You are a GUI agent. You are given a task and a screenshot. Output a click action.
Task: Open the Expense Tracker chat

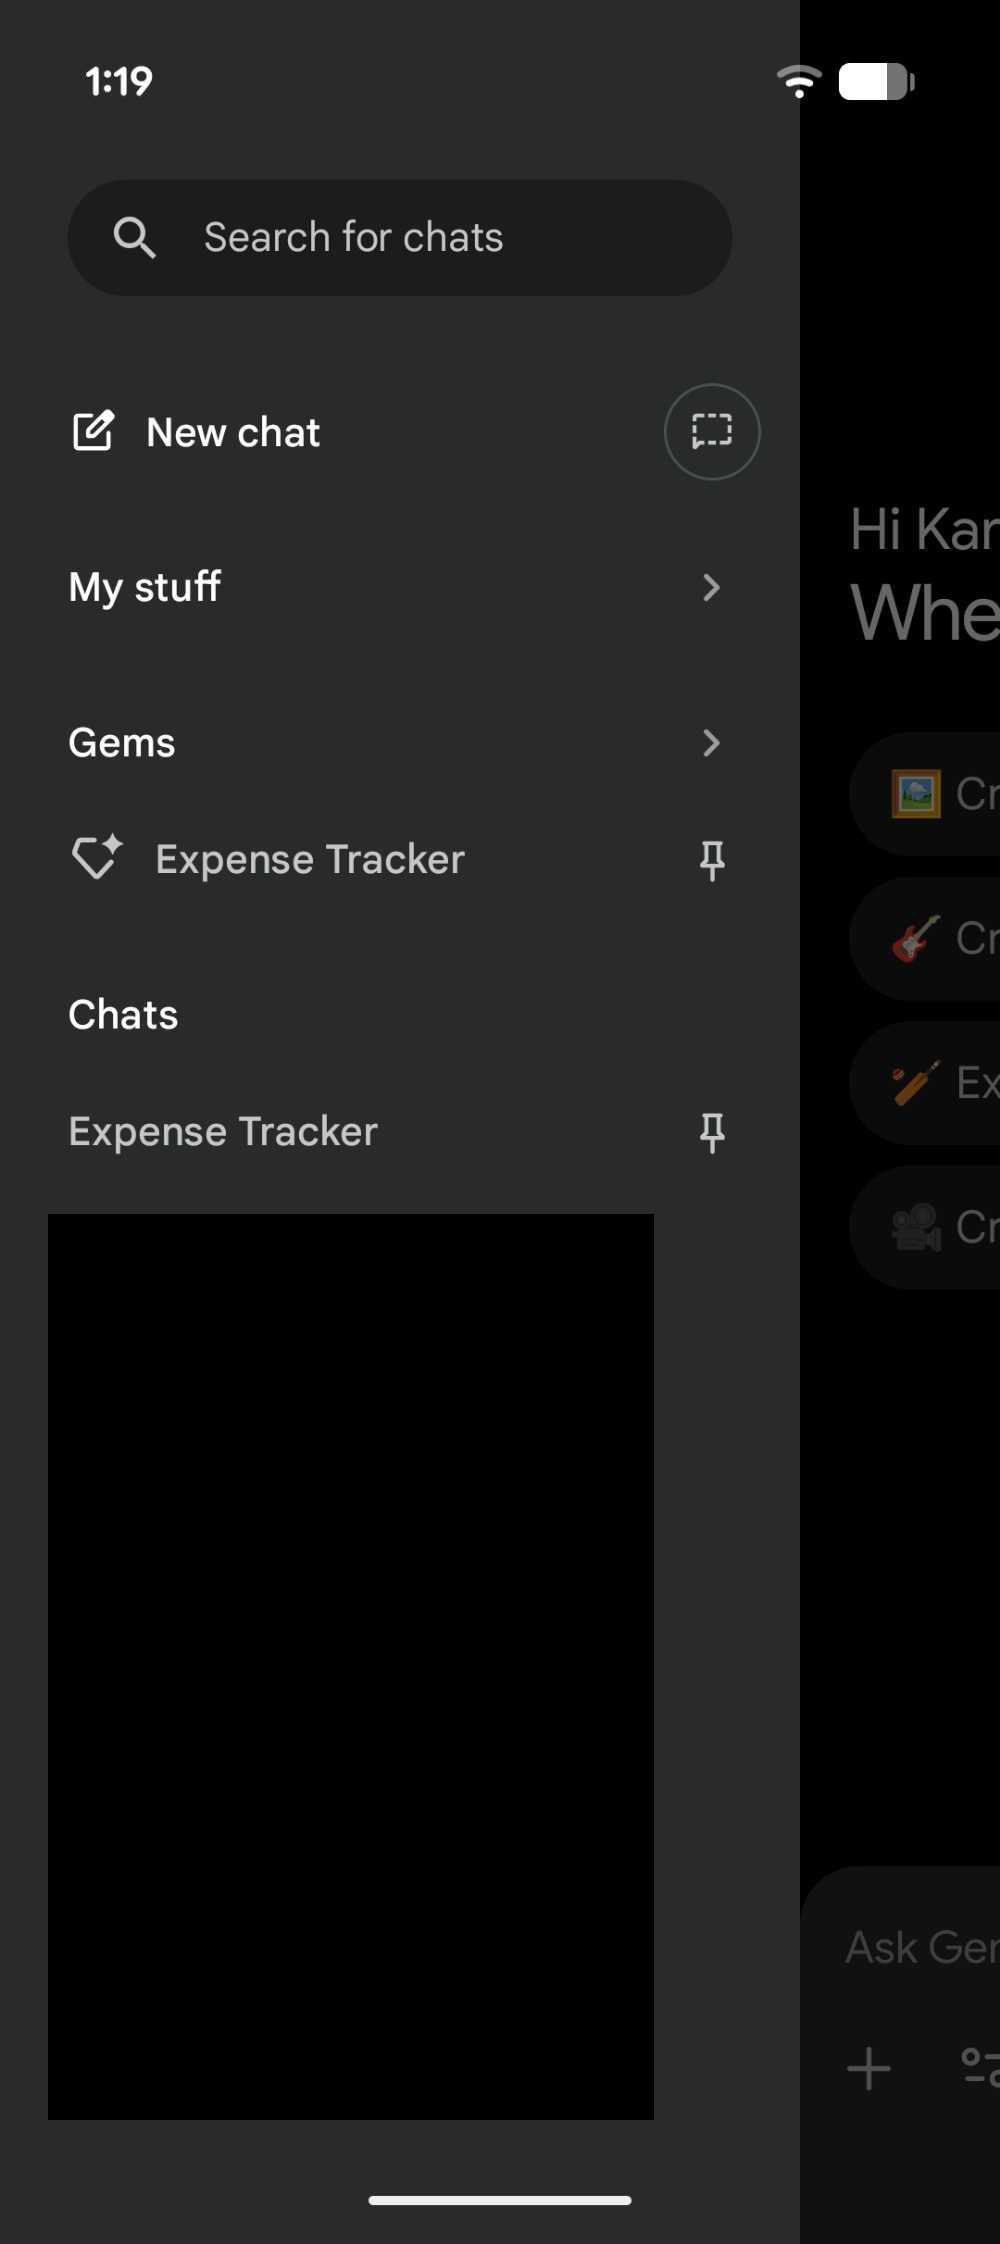pyautogui.click(x=222, y=1131)
